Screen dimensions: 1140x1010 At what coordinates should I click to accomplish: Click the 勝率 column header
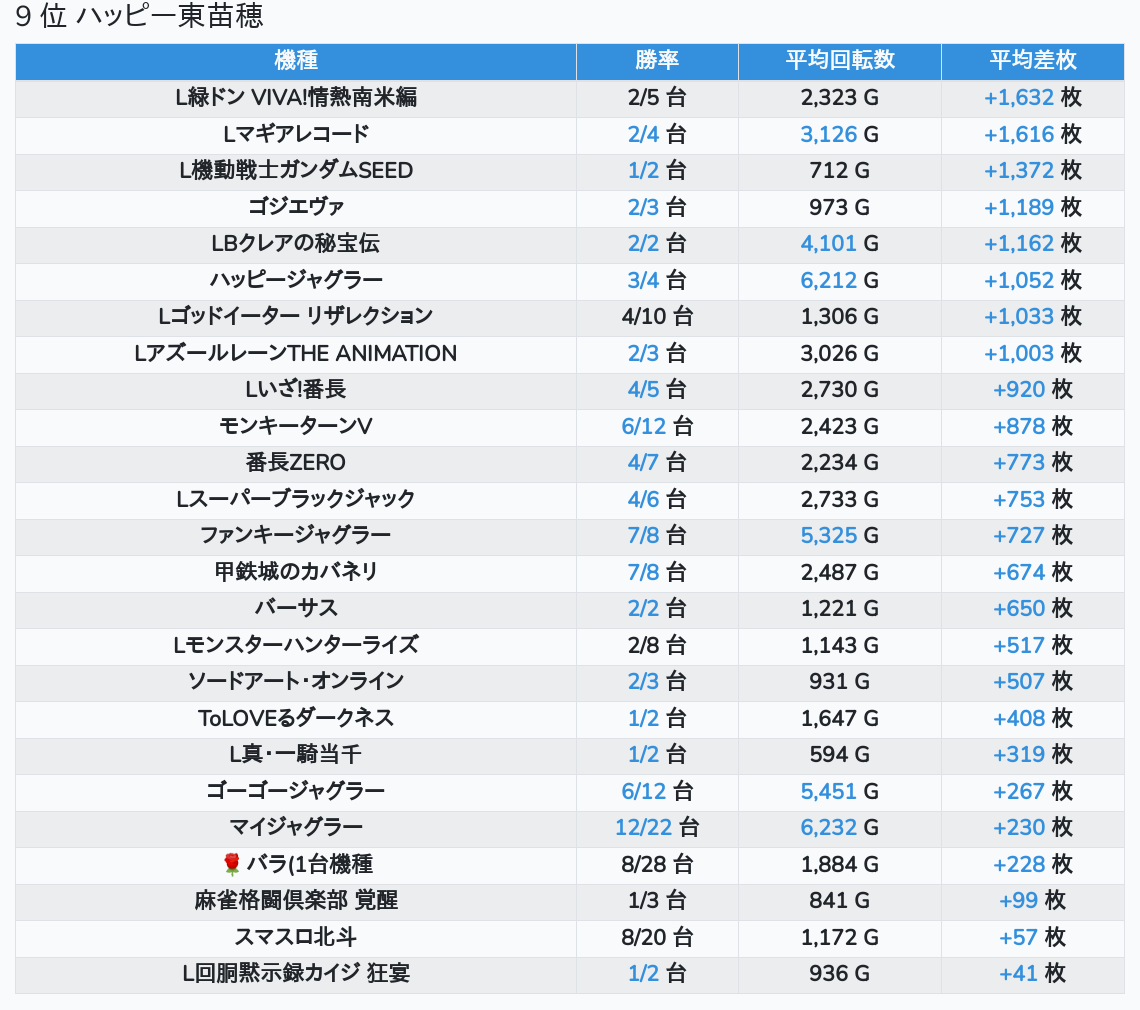tap(657, 60)
